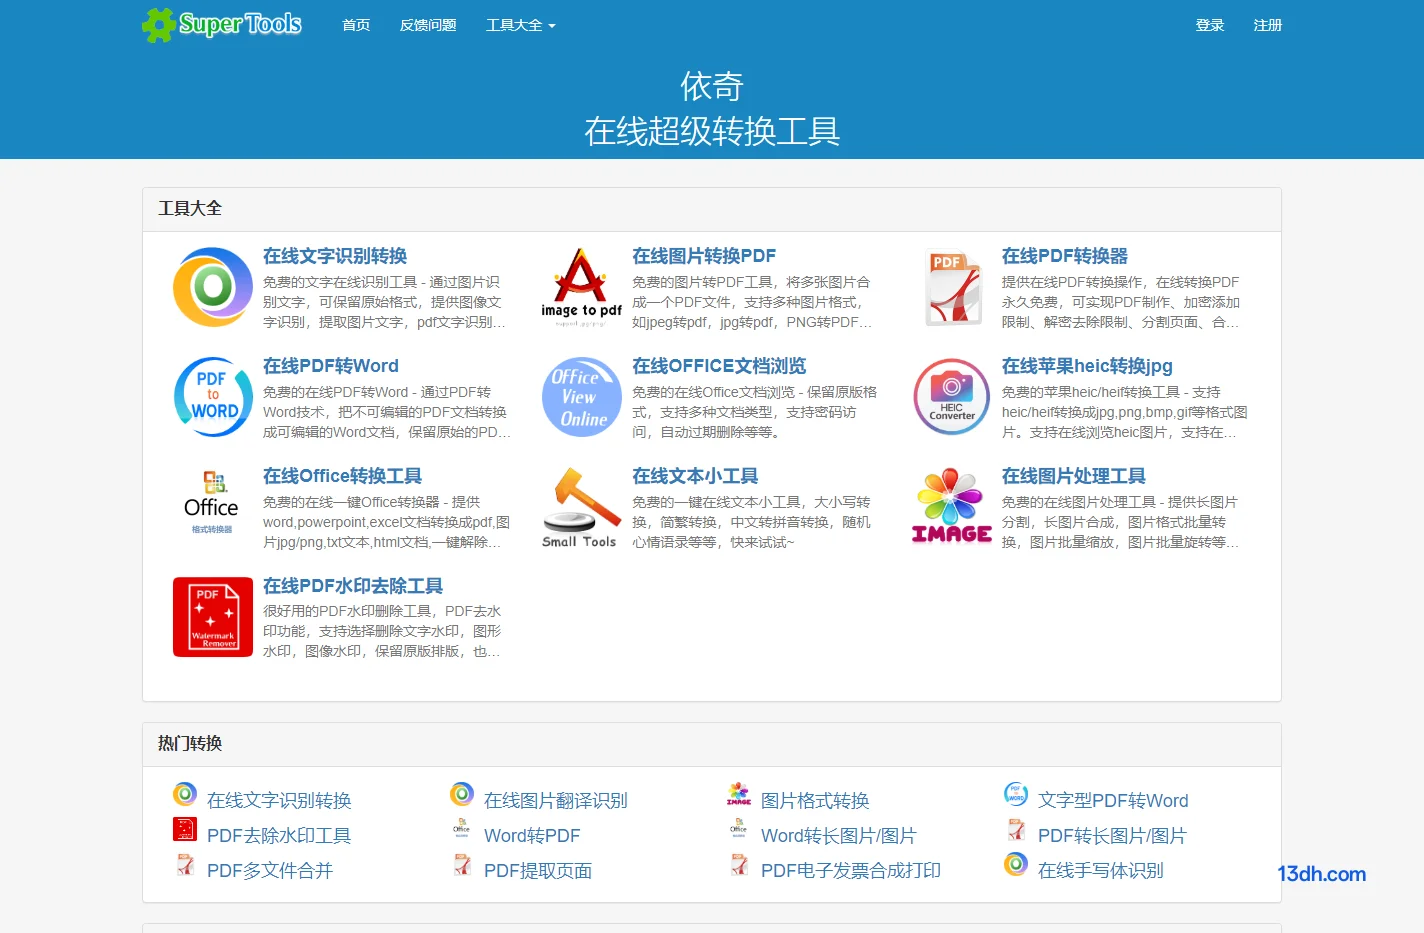
Task: Click small icon beside 在线手写体识别
Action: tap(1016, 864)
